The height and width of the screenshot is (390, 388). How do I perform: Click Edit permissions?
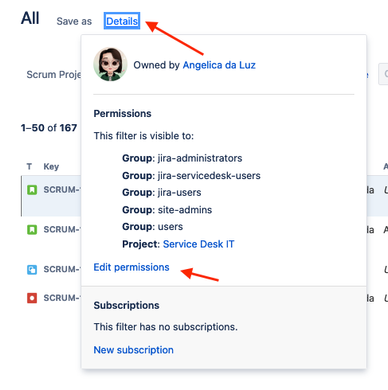click(131, 267)
